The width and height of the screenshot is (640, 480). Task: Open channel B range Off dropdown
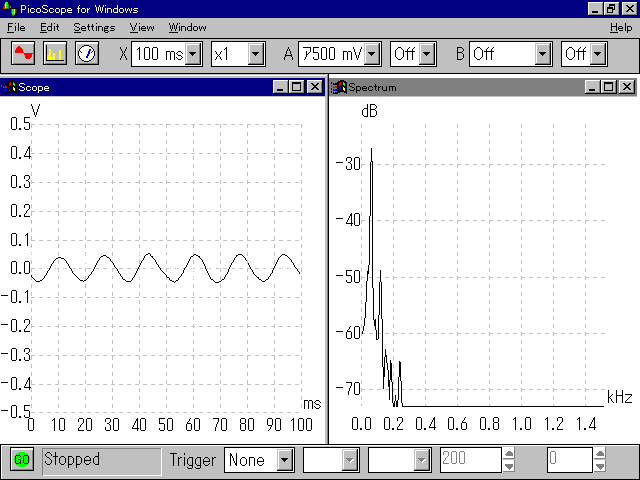543,54
